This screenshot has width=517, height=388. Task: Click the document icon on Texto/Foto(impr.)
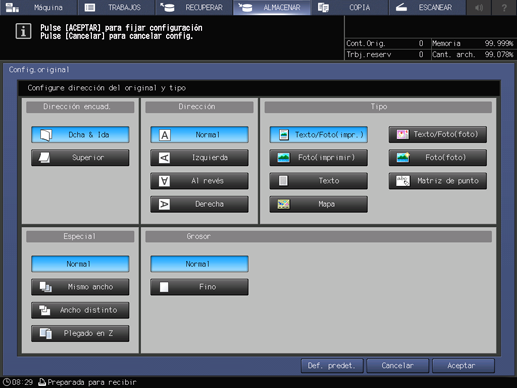pos(284,135)
